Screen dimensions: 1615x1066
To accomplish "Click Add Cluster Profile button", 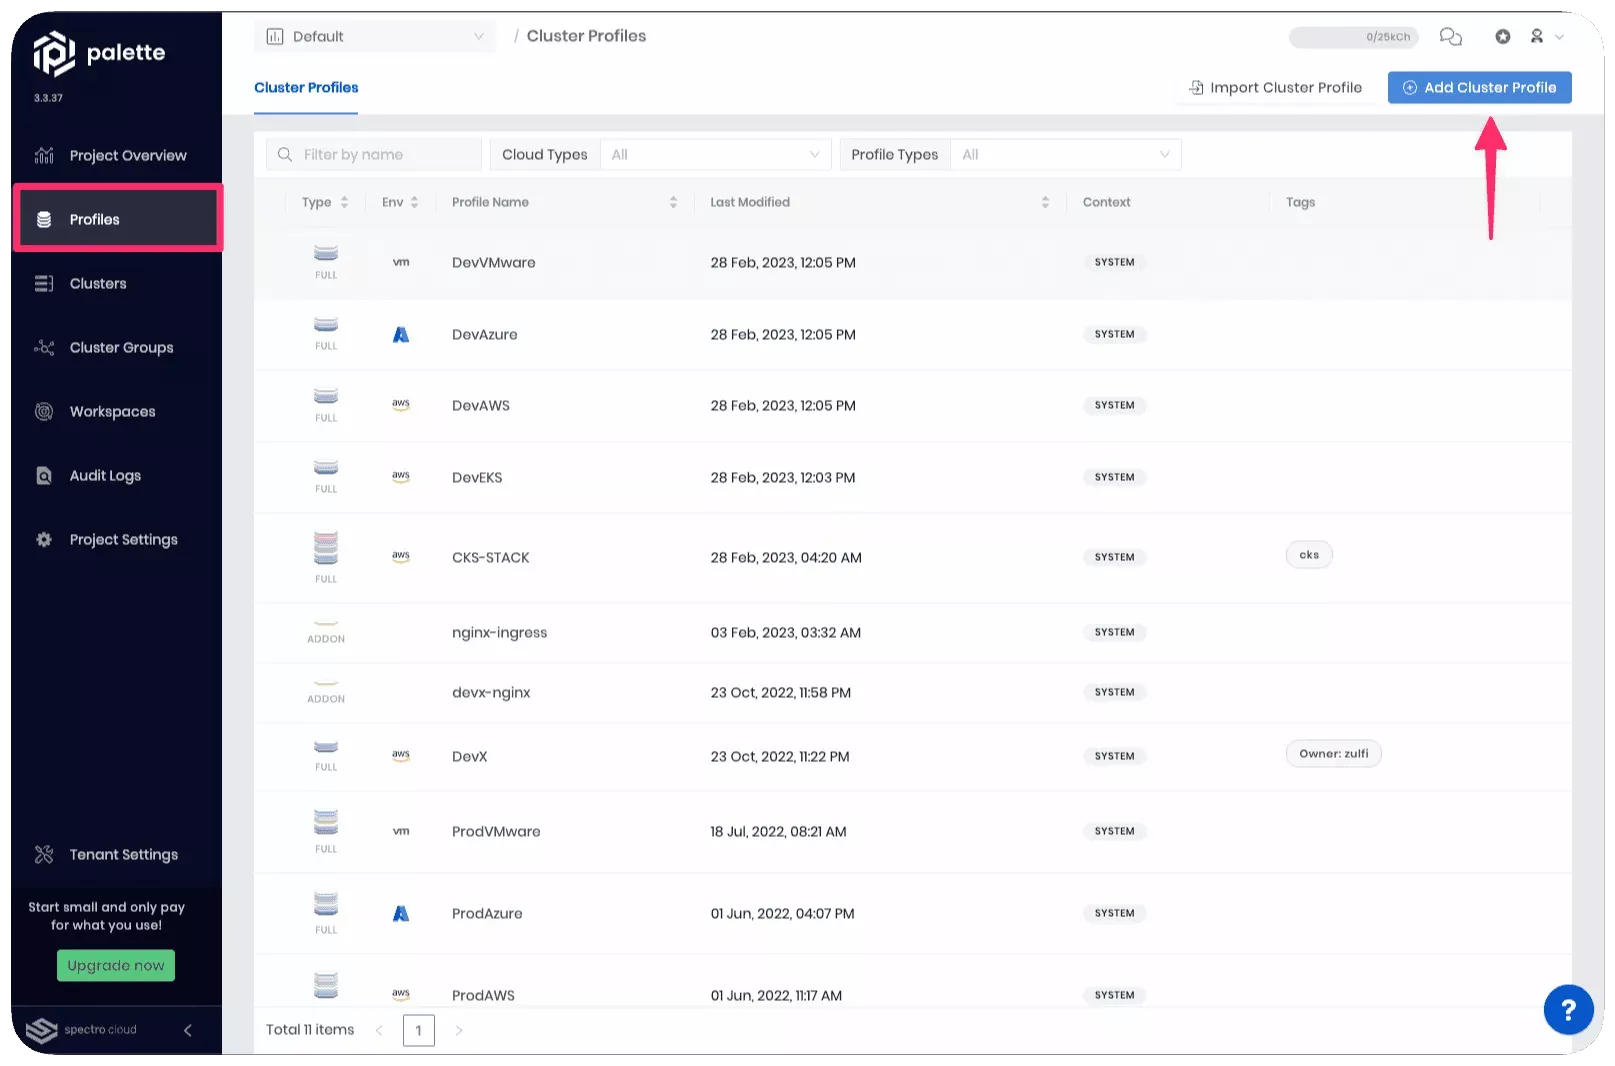I will pyautogui.click(x=1479, y=87).
